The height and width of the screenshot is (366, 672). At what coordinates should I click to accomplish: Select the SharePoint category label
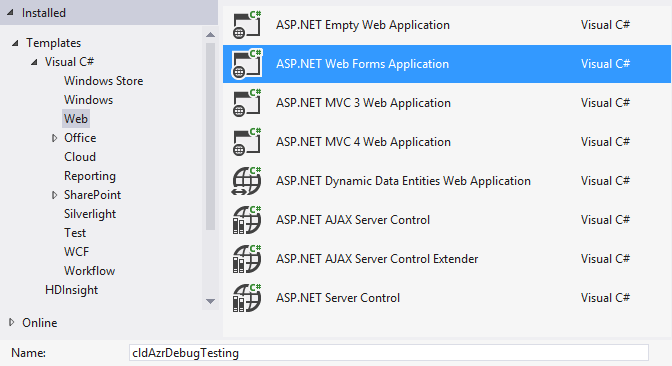tap(93, 195)
